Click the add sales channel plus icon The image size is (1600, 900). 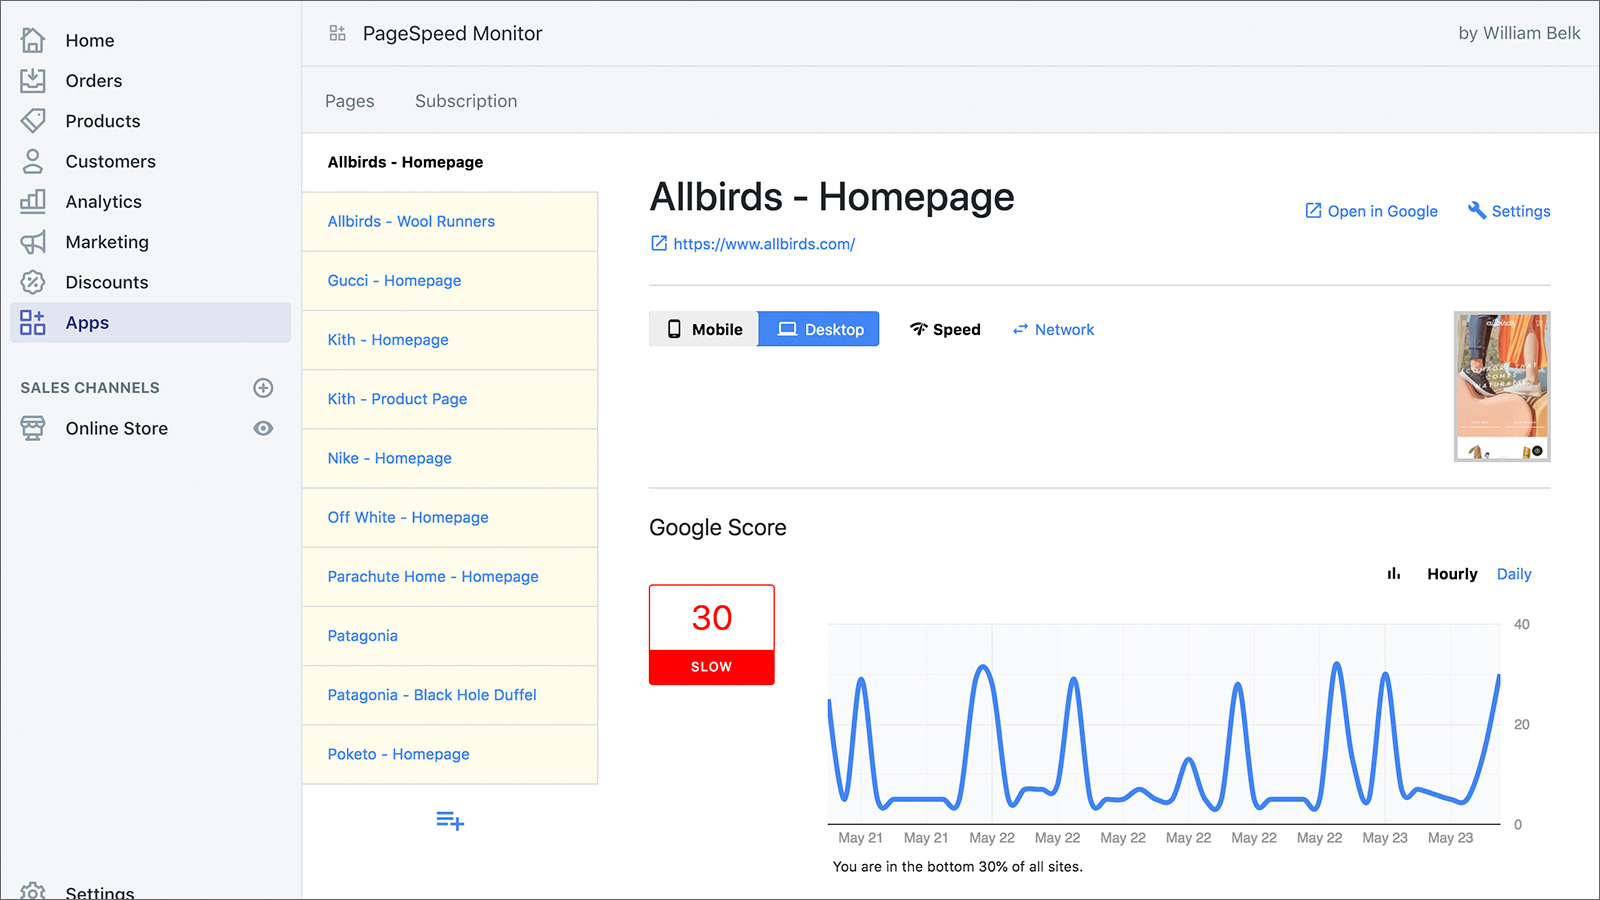[263, 388]
